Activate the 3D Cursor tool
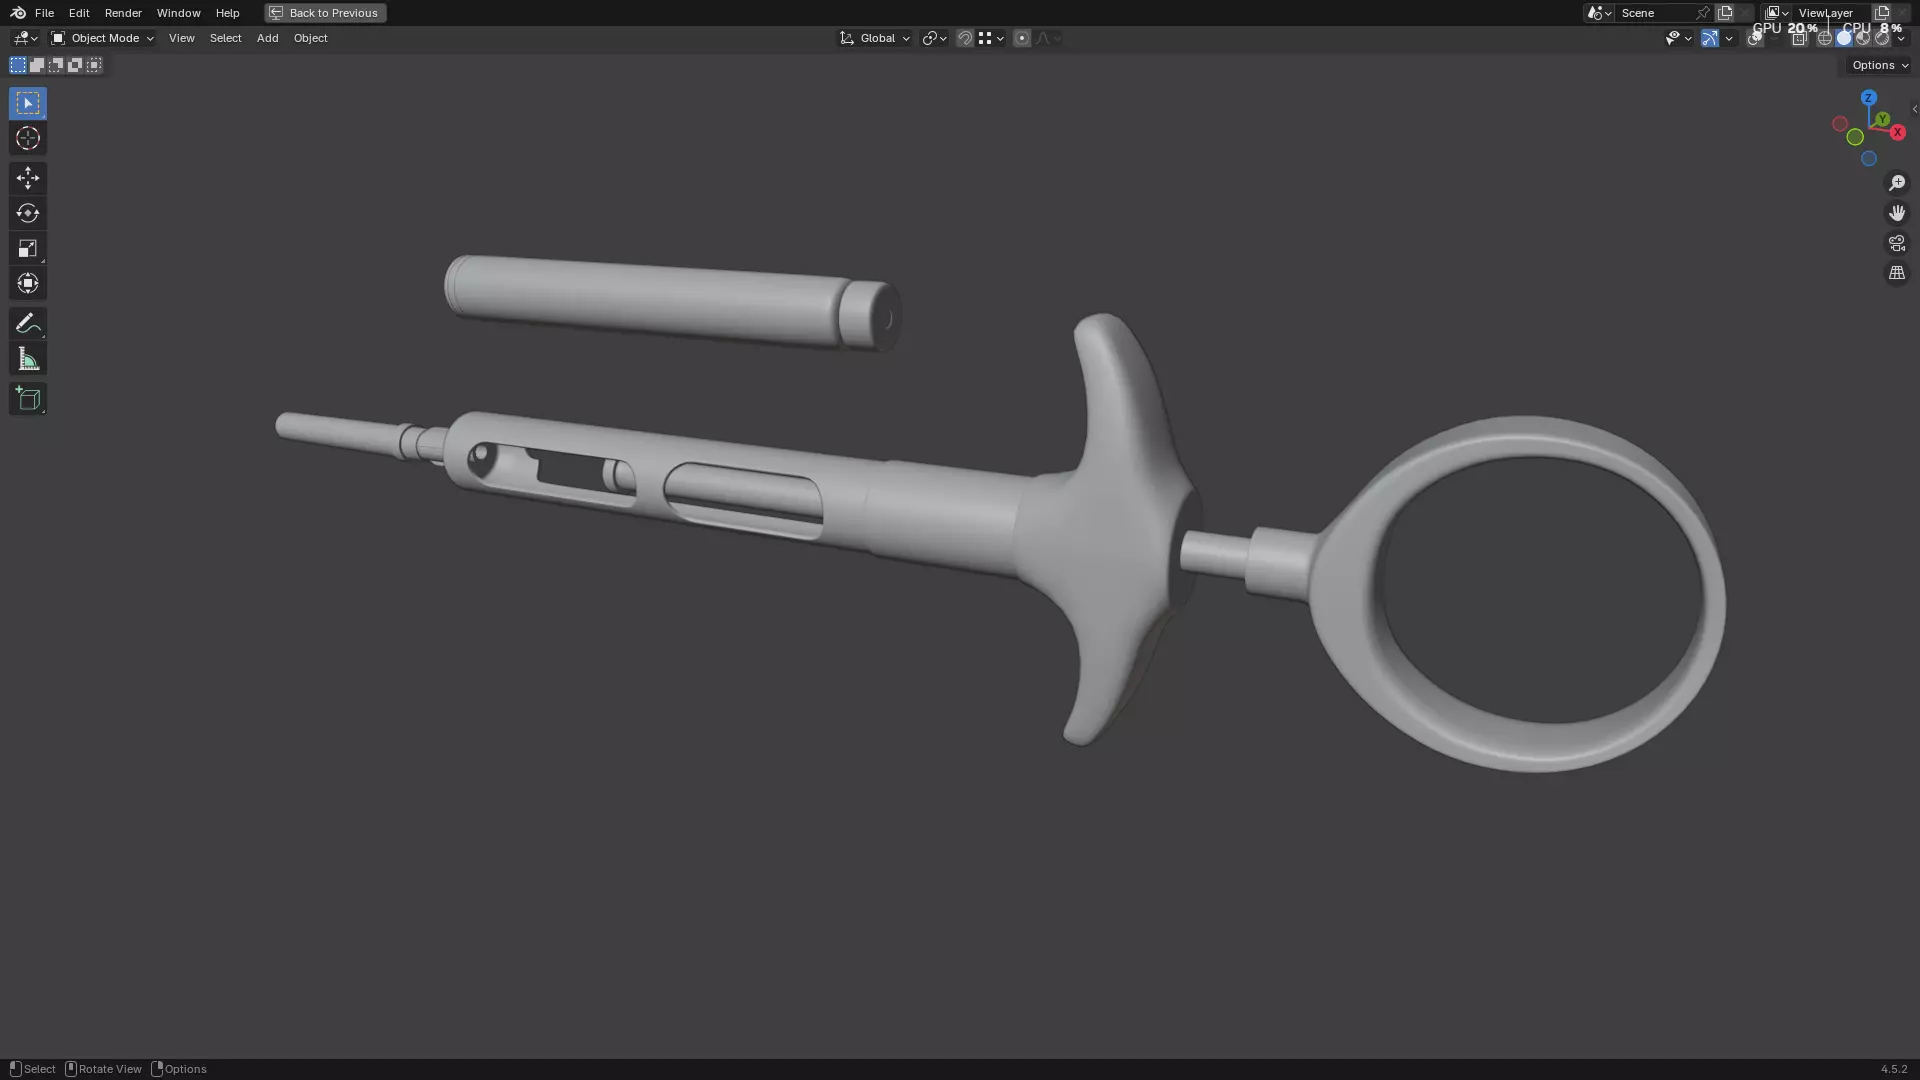Viewport: 1920px width, 1080px height. pyautogui.click(x=28, y=138)
